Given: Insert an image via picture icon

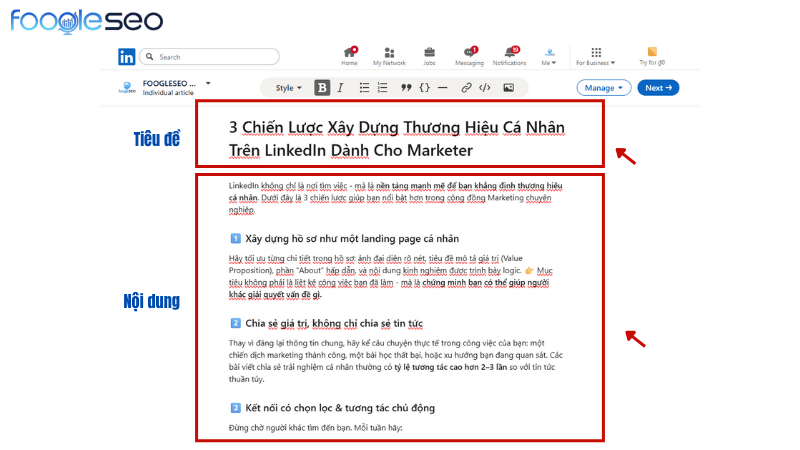Looking at the screenshot, I should (x=509, y=88).
